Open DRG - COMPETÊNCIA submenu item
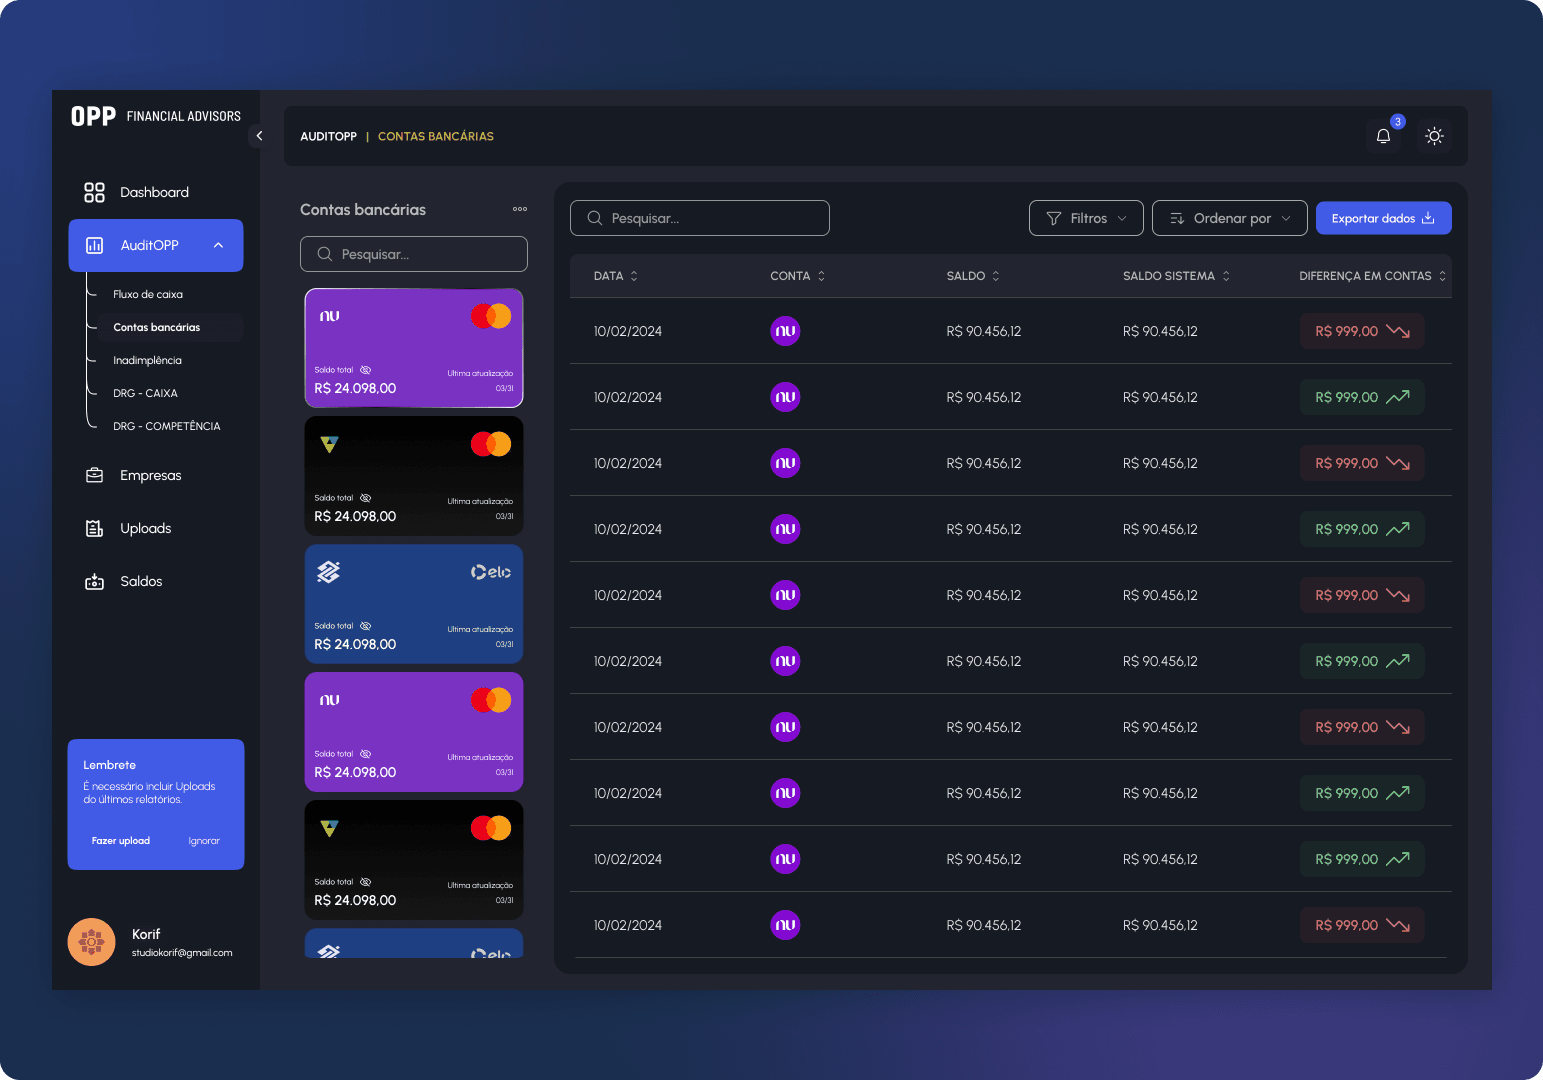 click(x=166, y=426)
